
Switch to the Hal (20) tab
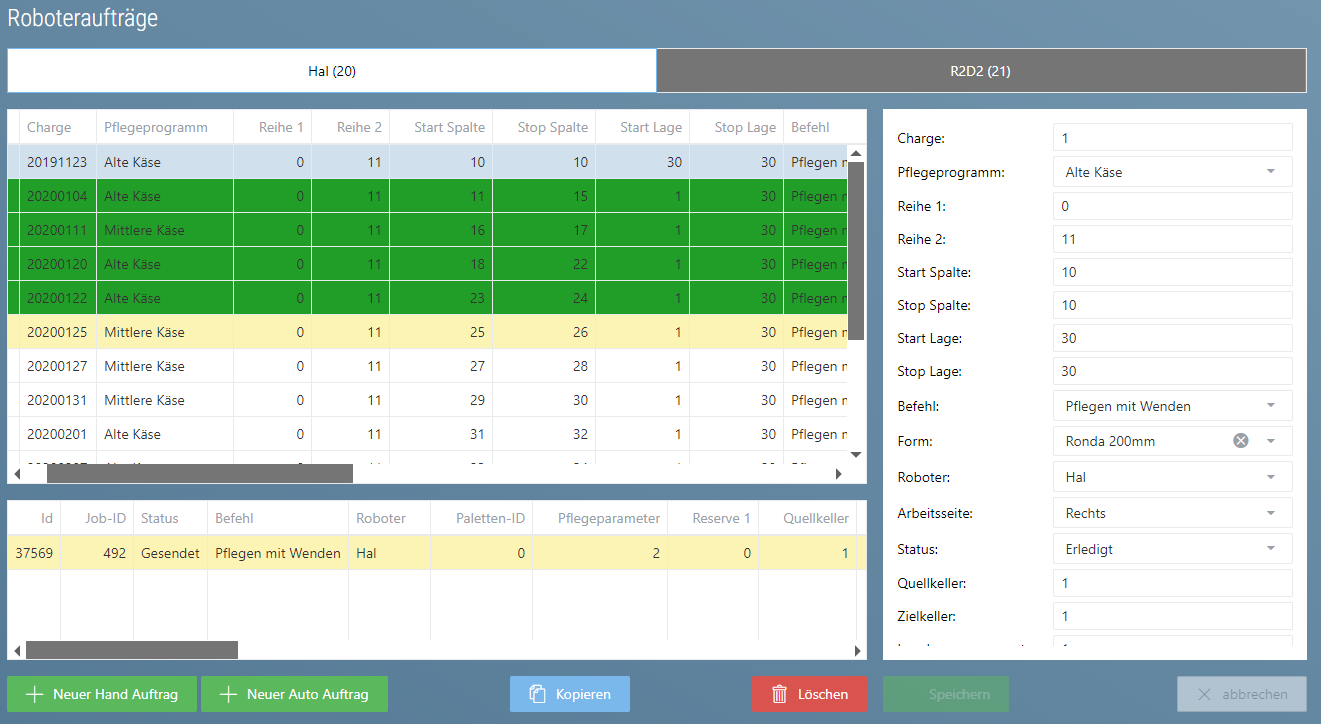(x=332, y=71)
